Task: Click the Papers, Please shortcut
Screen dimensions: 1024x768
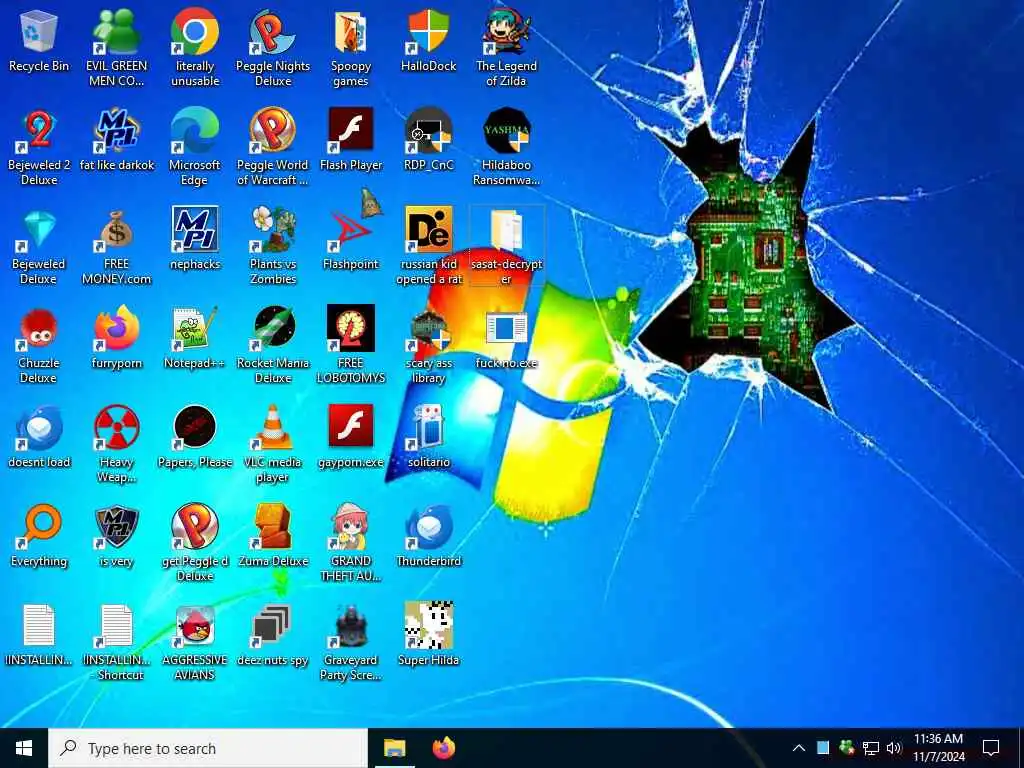Action: [x=195, y=438]
